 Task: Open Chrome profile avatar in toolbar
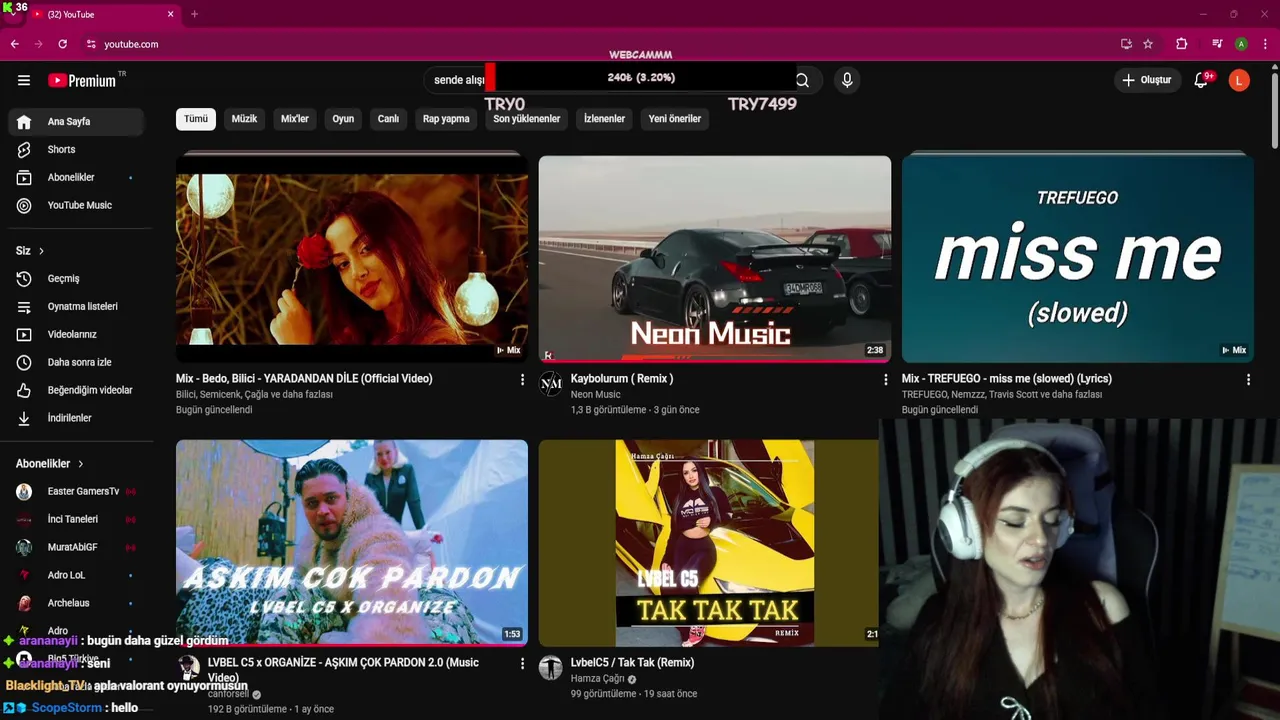click(x=1241, y=44)
